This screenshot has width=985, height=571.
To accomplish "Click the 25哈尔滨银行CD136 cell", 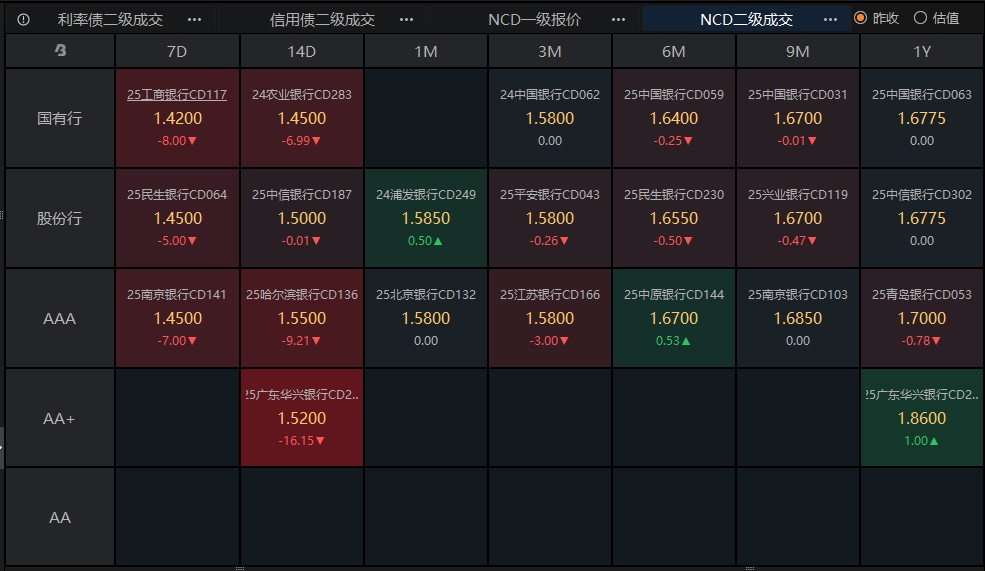I will [x=302, y=318].
